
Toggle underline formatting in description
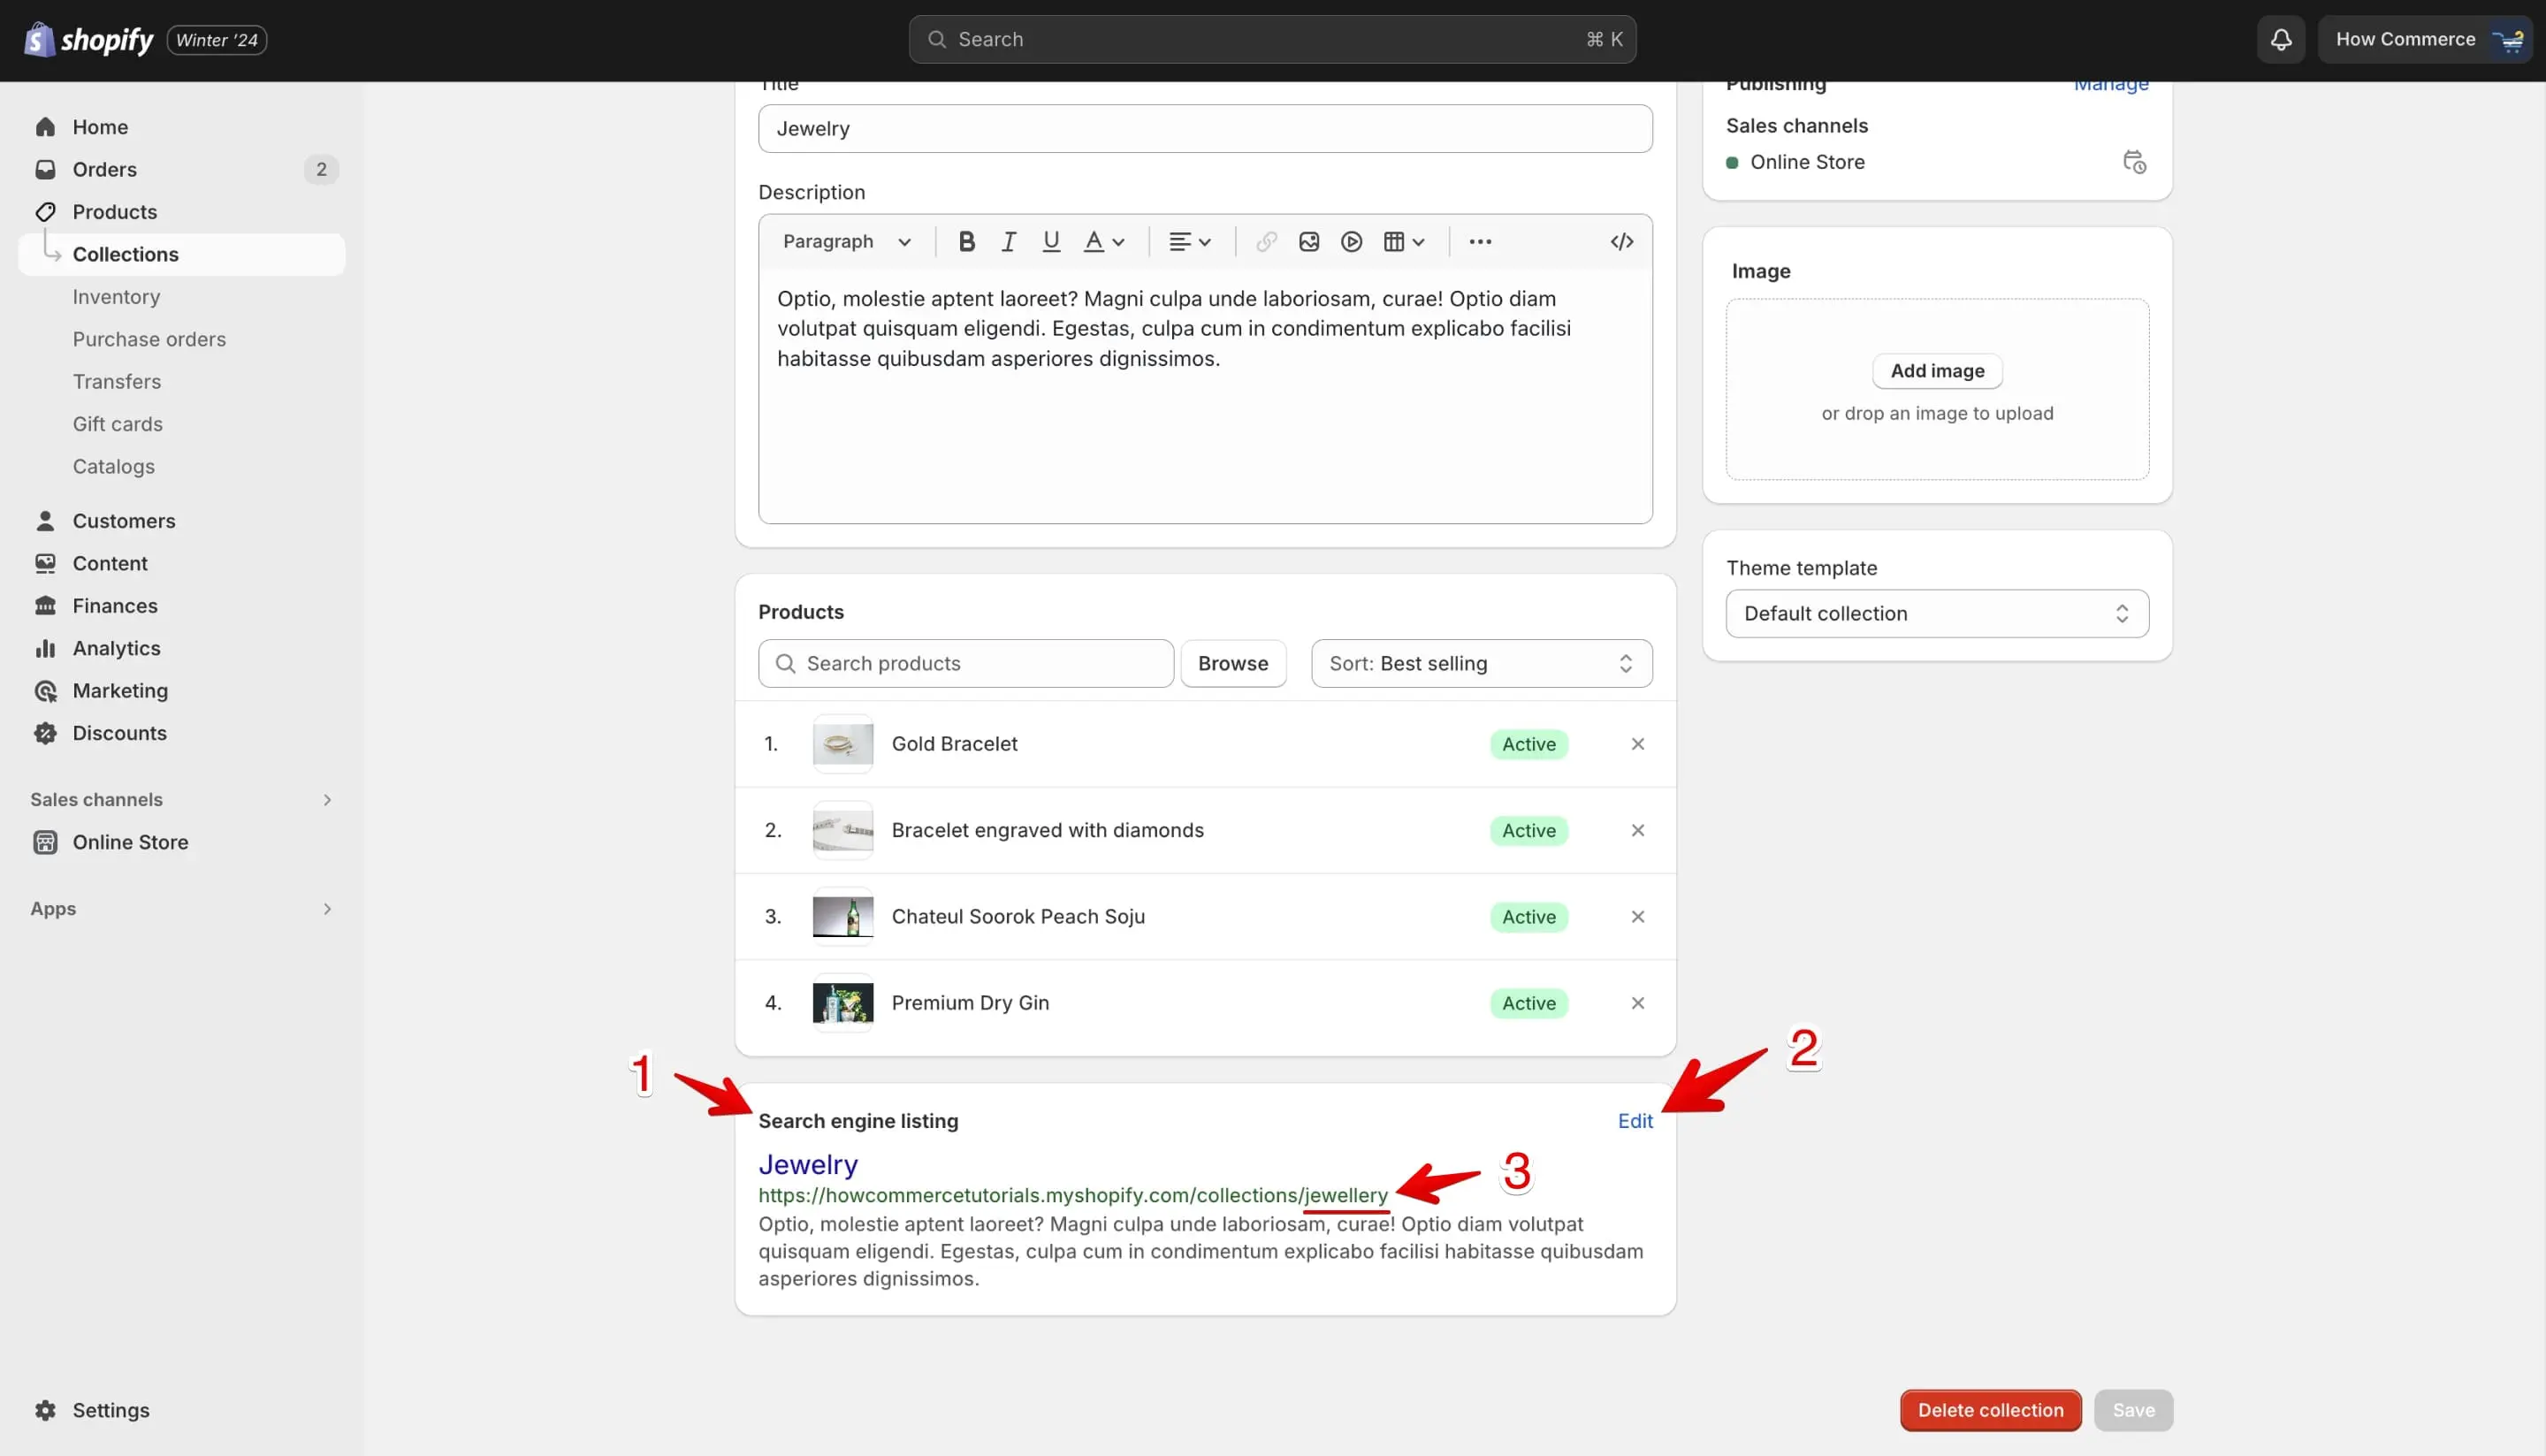click(x=1051, y=241)
